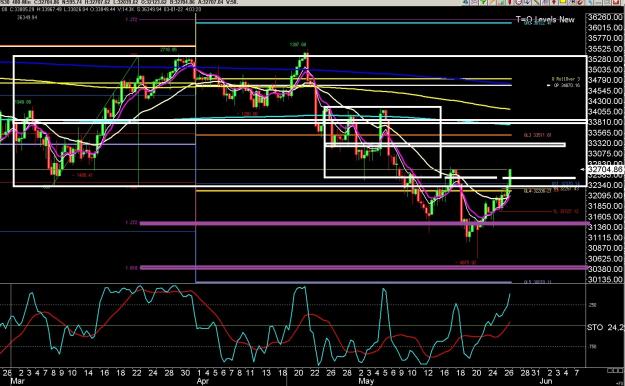Image resolution: width=625 pixels, height=386 pixels.
Task: Select the 13 date tick on time axis
Action: click(266, 373)
